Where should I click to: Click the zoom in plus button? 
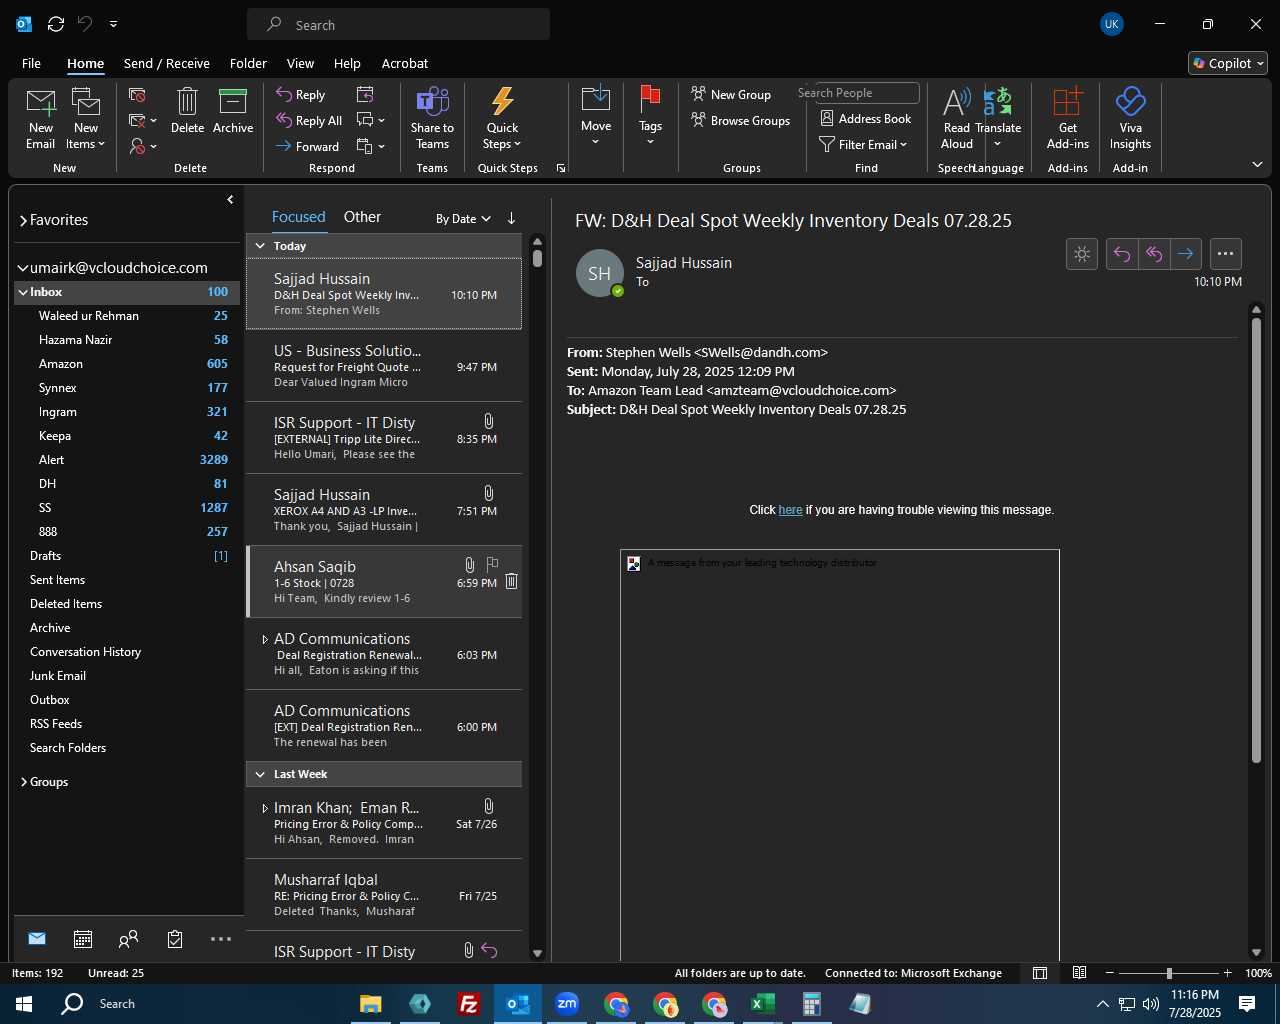click(x=1227, y=973)
